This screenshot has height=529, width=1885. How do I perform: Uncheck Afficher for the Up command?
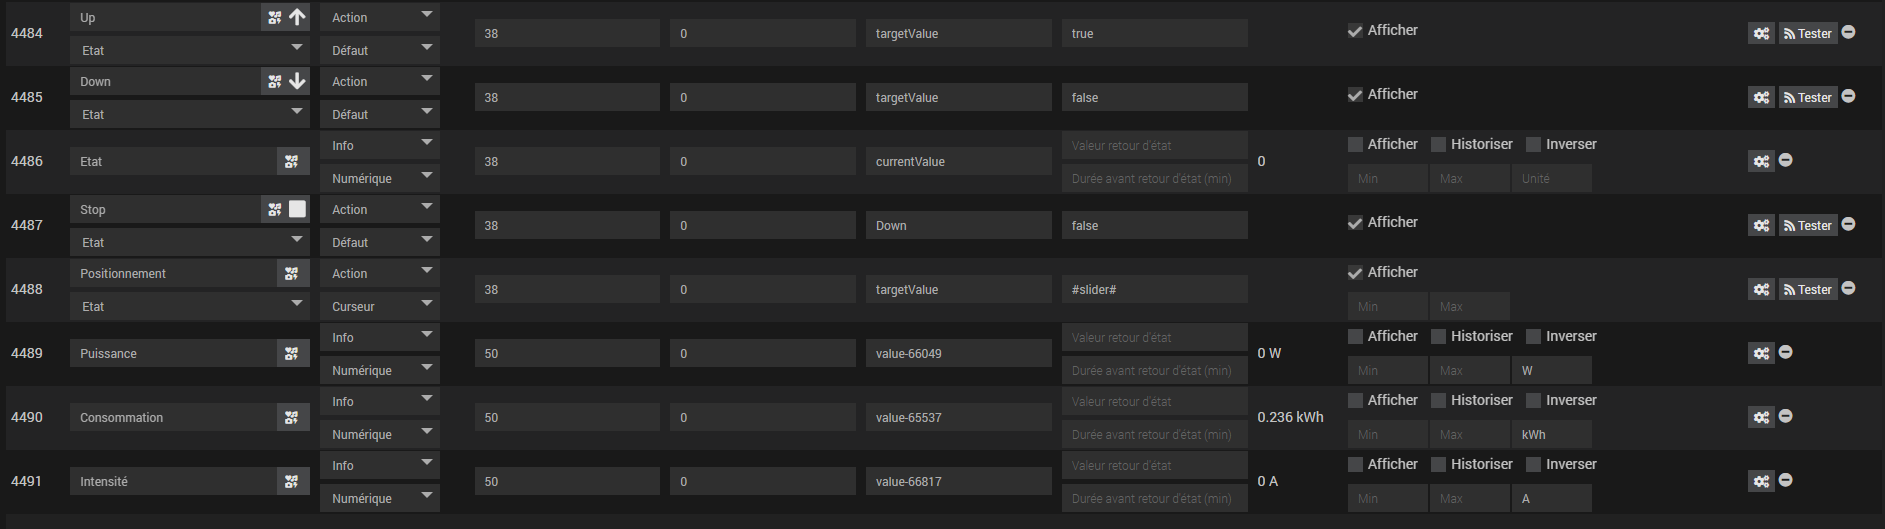point(1355,31)
